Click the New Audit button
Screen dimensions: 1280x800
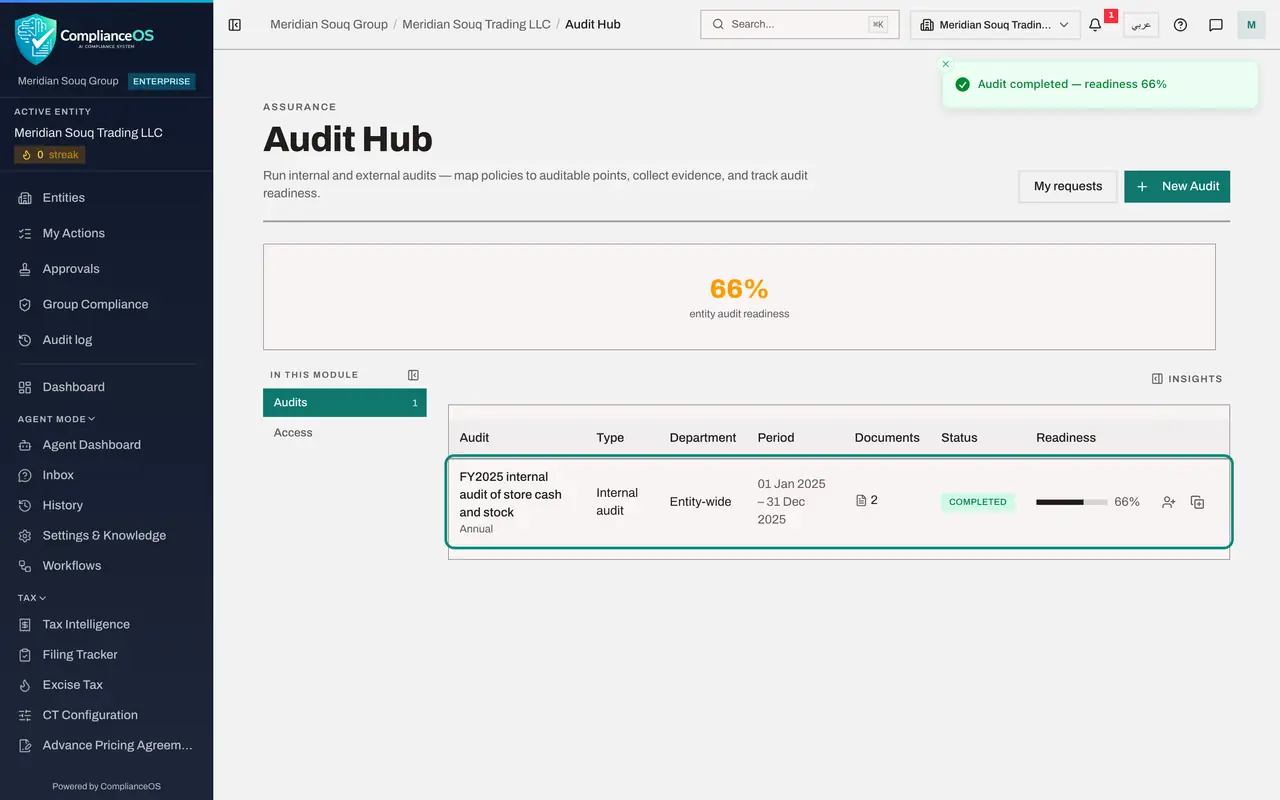[1177, 186]
